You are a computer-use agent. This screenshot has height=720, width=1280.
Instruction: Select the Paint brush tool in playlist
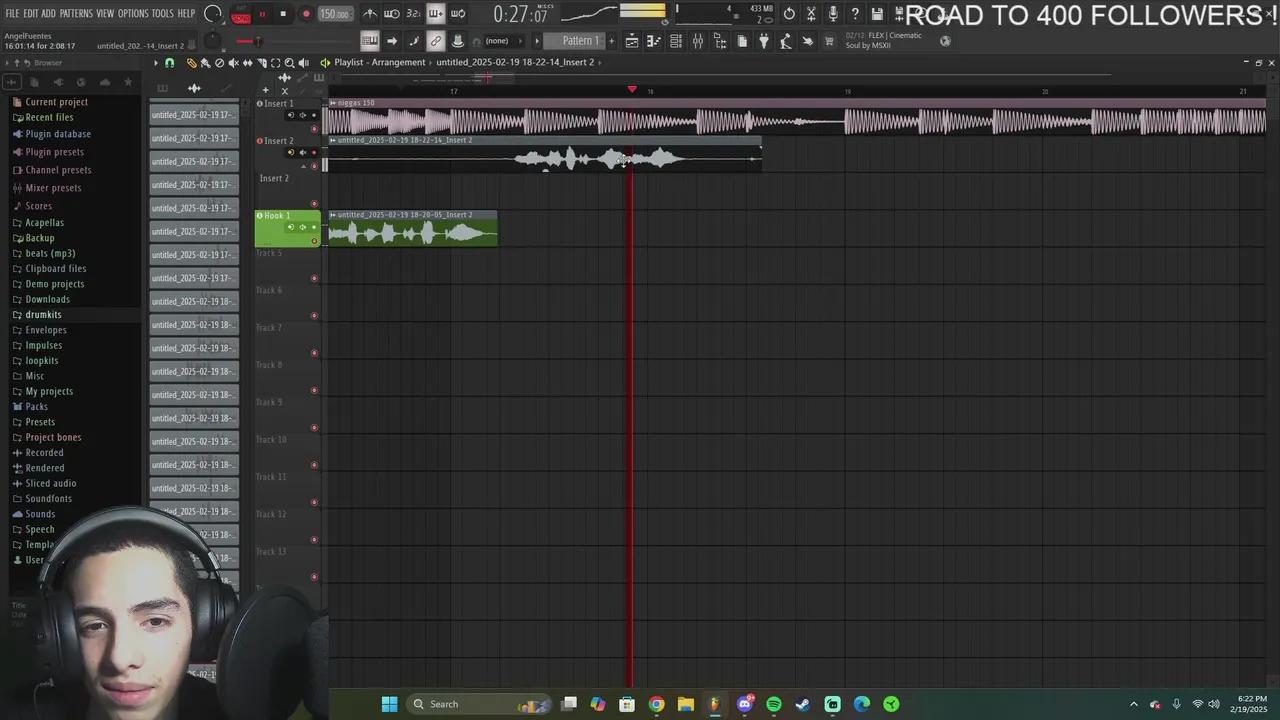click(205, 63)
